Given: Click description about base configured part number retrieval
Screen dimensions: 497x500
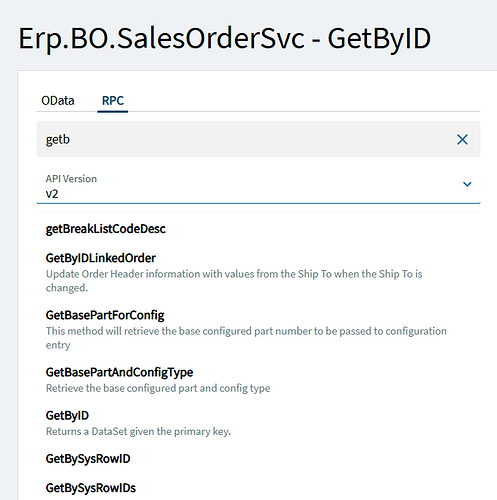Looking at the screenshot, I should coord(246,338).
